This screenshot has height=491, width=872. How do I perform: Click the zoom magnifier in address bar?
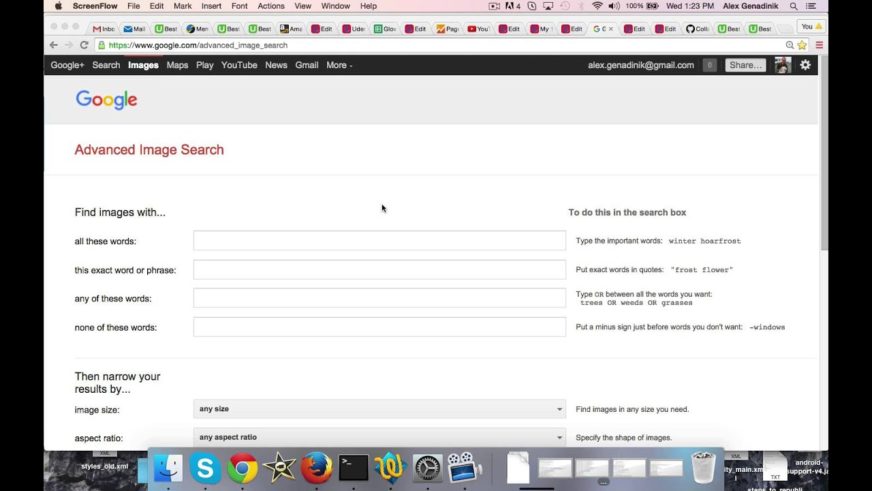[x=790, y=45]
